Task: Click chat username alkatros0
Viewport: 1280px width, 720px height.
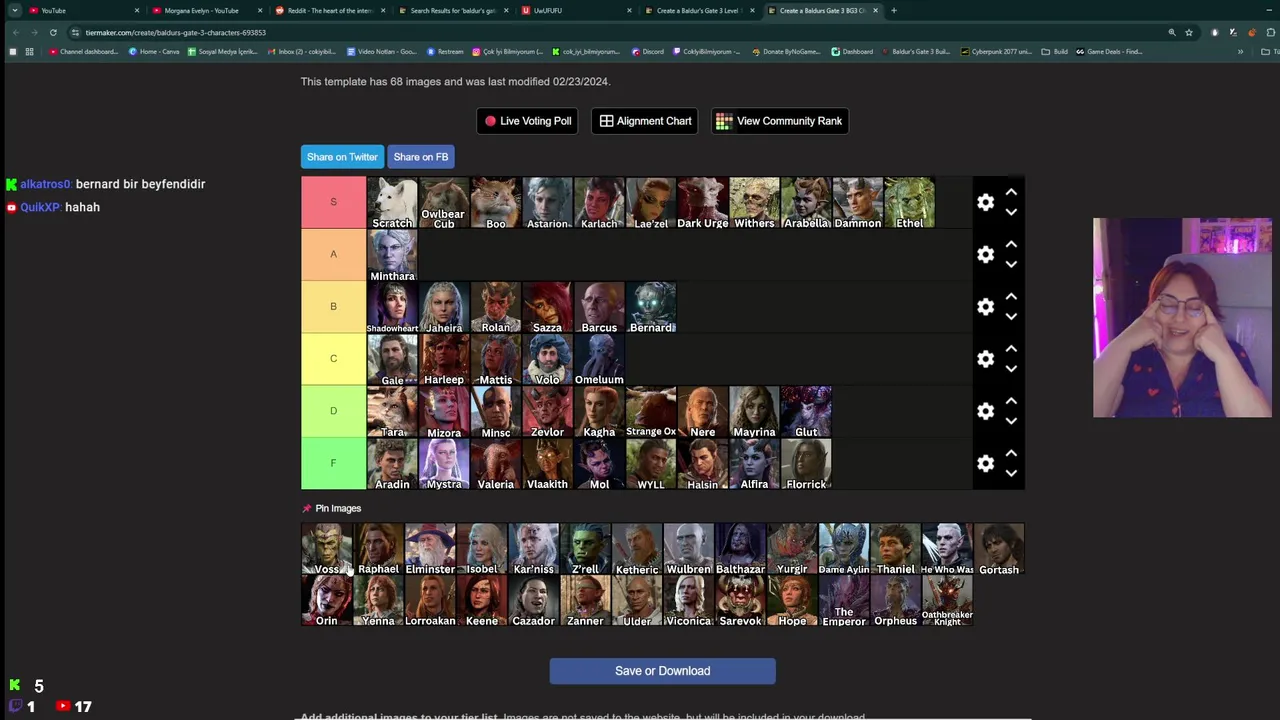Action: (45, 184)
